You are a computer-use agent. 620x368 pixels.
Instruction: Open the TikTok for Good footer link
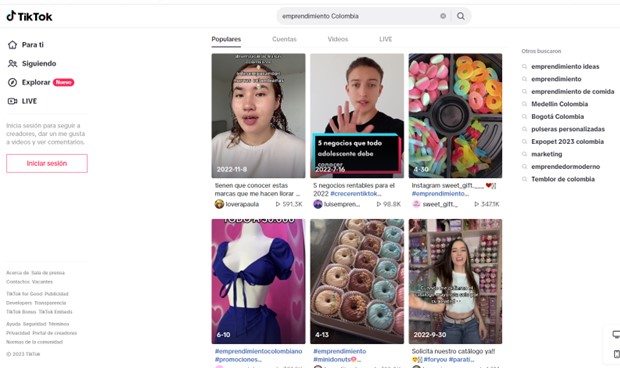click(x=24, y=294)
